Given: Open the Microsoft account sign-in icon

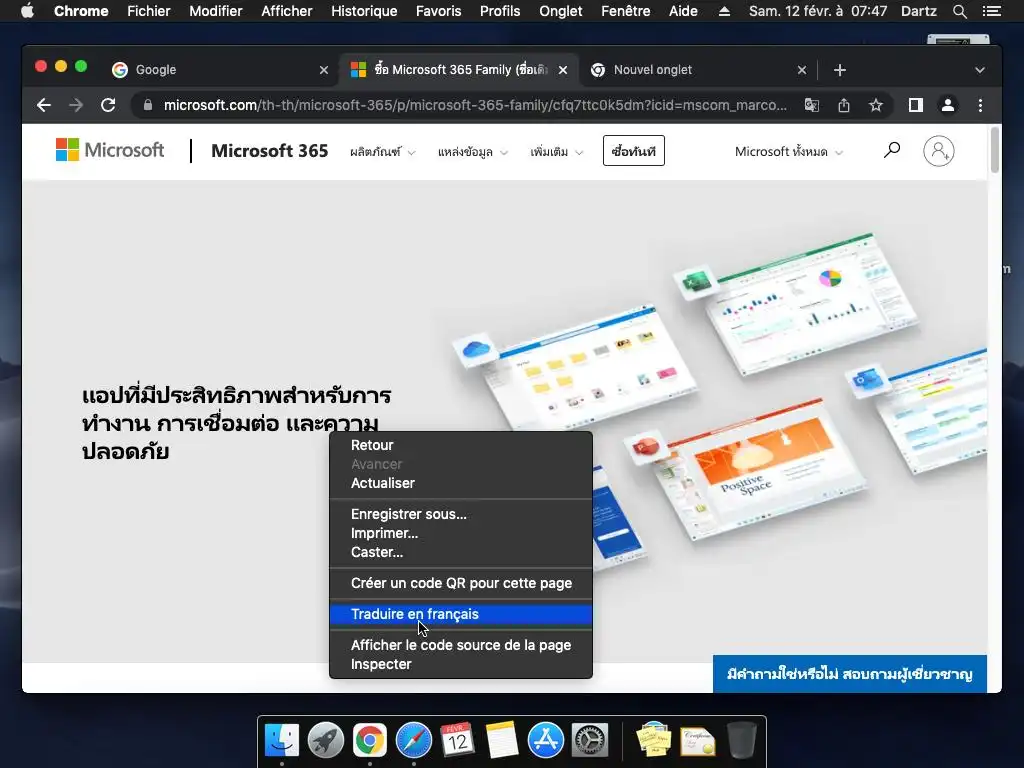Looking at the screenshot, I should 938,151.
